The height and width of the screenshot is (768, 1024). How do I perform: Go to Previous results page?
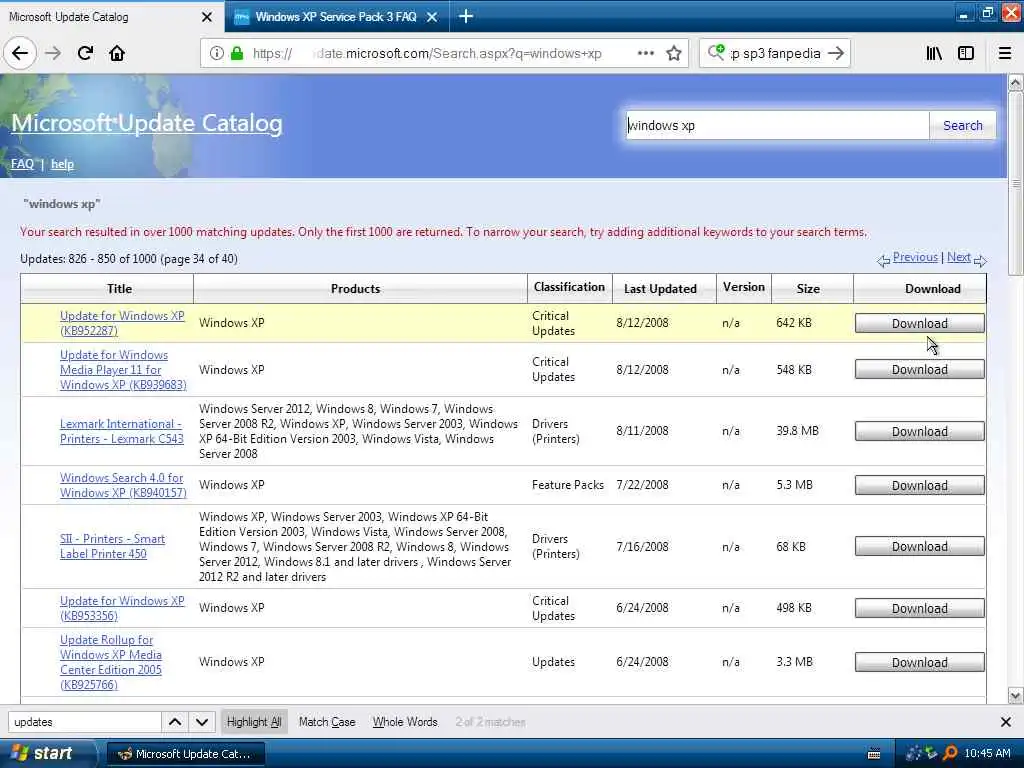click(915, 257)
